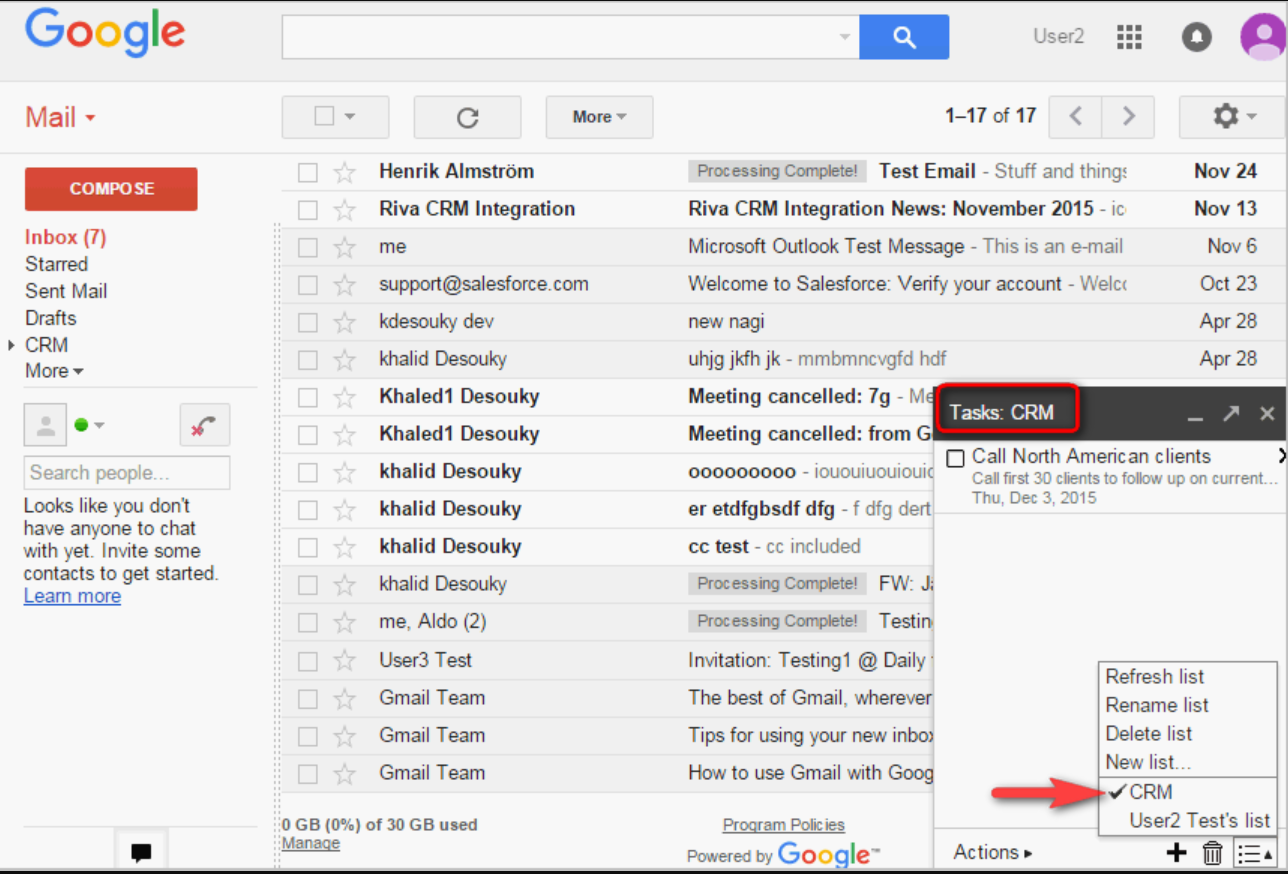The height and width of the screenshot is (874, 1288).
Task: Select the Henrik Almström email checkbox
Action: pos(308,172)
